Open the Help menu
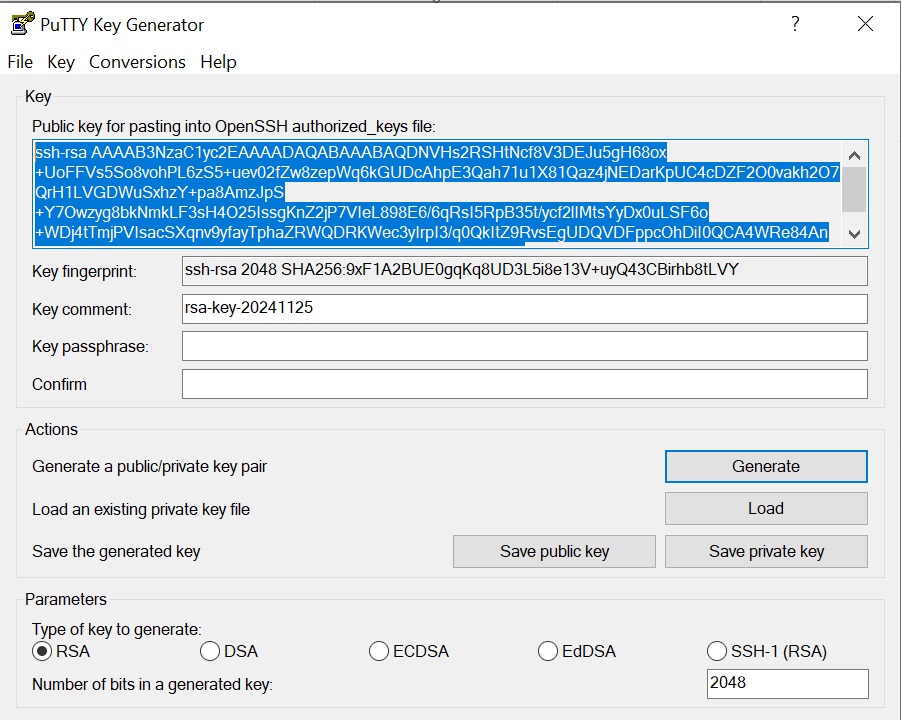901x720 pixels. tap(218, 62)
